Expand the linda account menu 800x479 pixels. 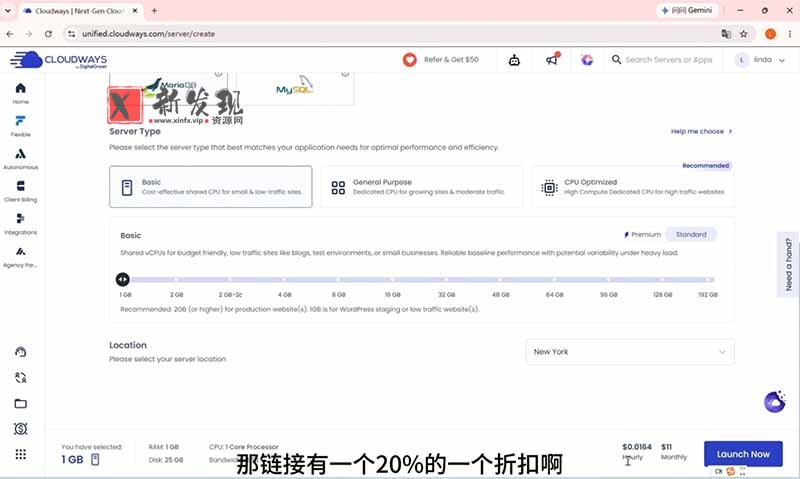point(760,60)
